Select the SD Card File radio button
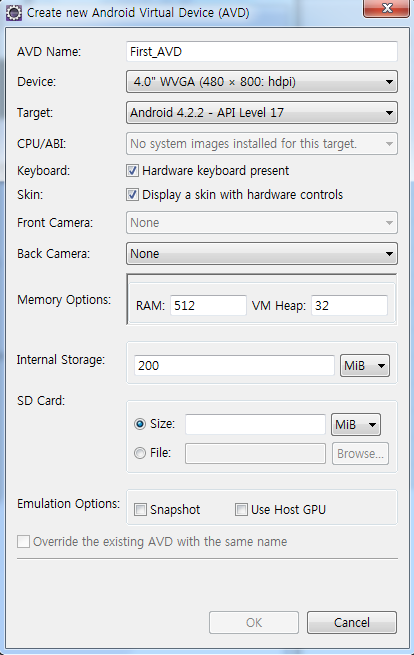The image size is (414, 655). (x=140, y=453)
